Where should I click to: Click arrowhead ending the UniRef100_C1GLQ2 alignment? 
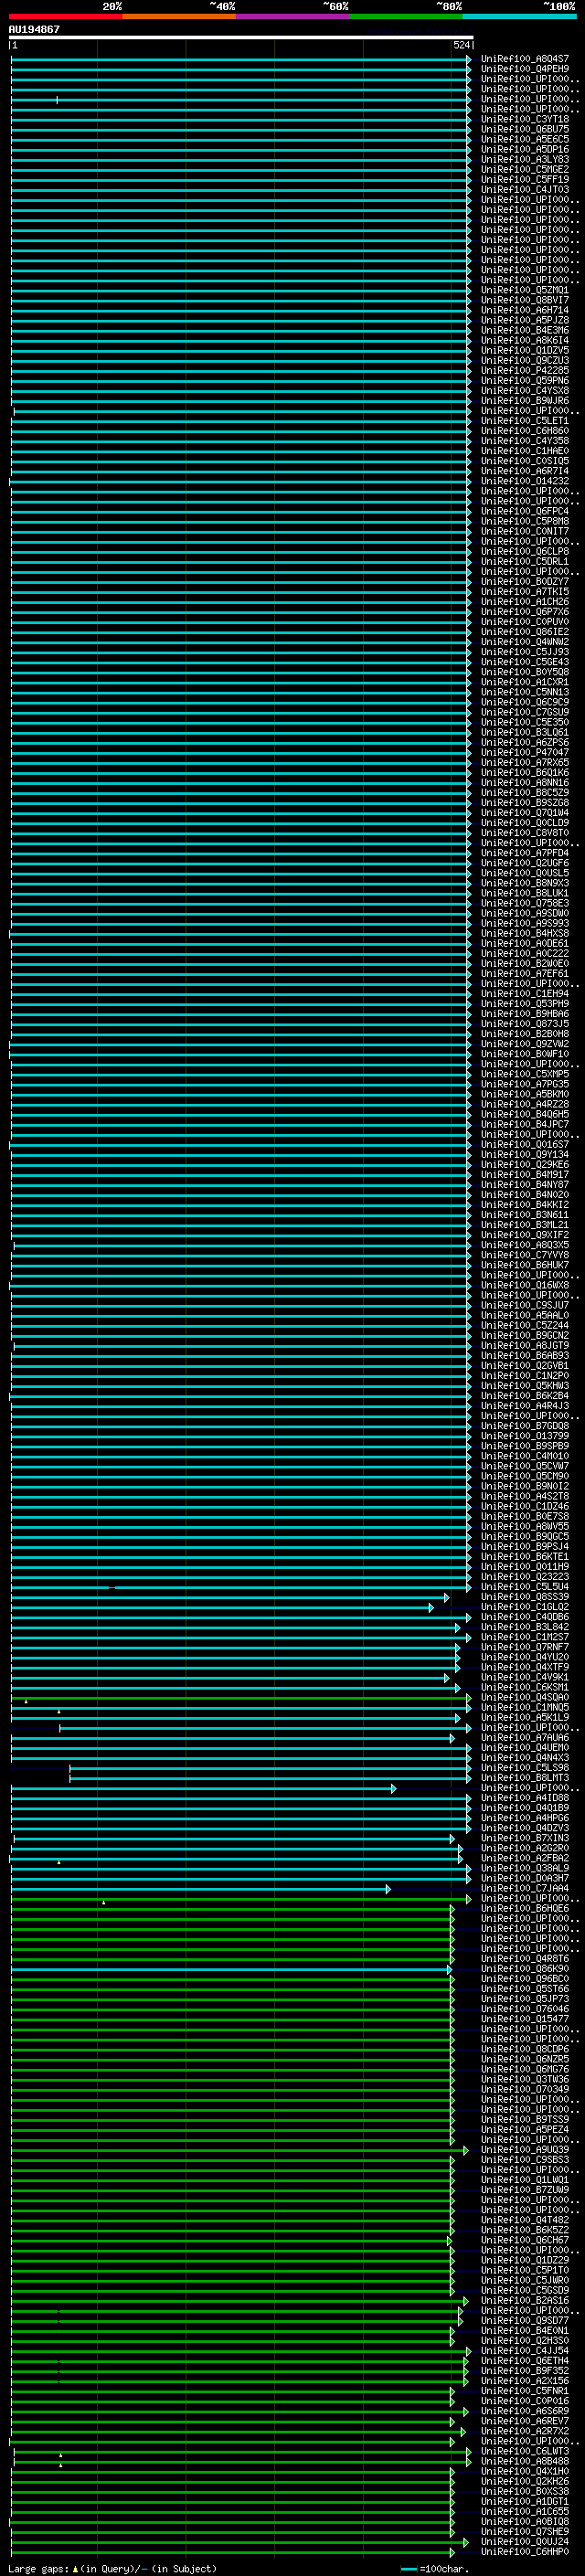coord(431,1607)
